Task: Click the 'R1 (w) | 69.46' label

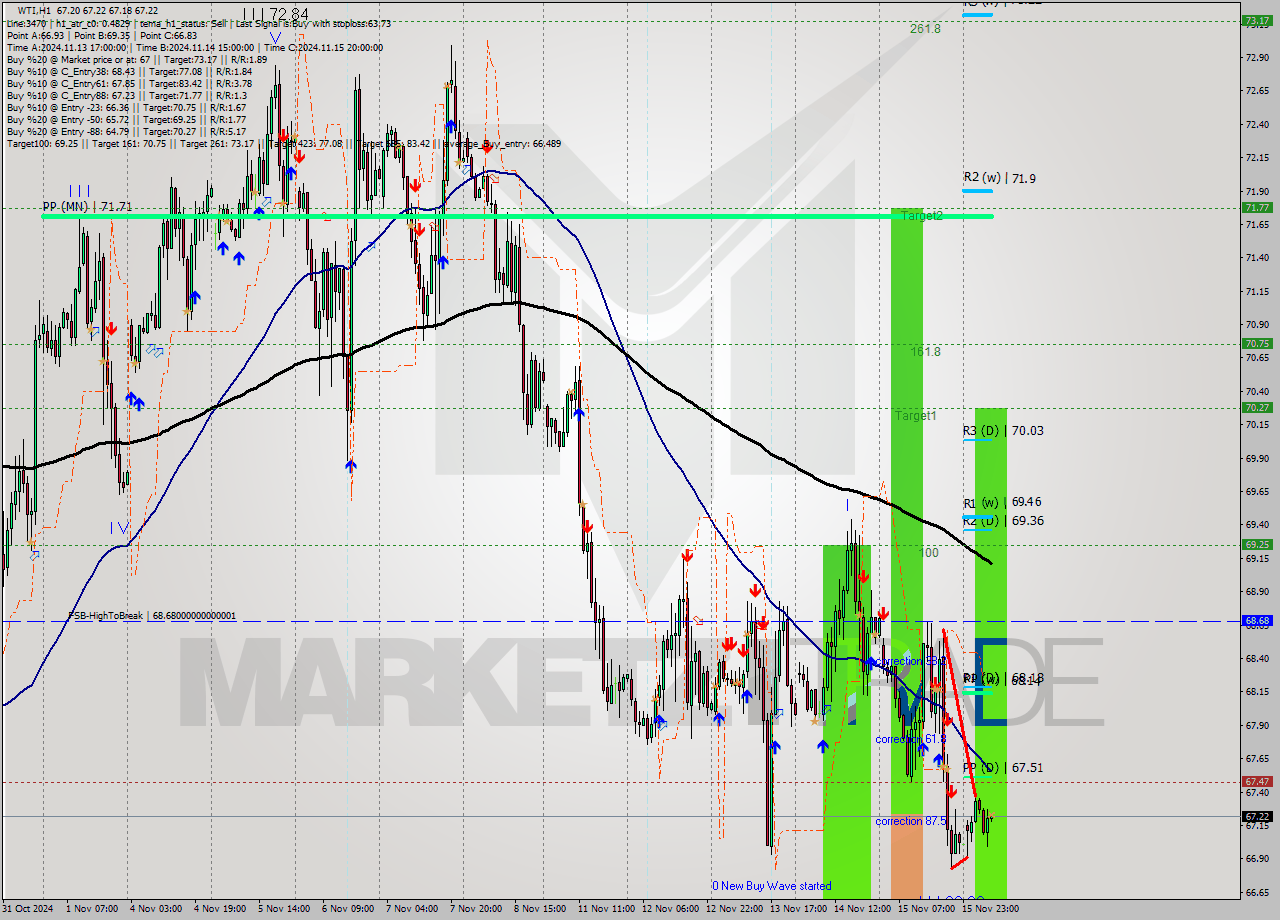Action: [x=1003, y=502]
